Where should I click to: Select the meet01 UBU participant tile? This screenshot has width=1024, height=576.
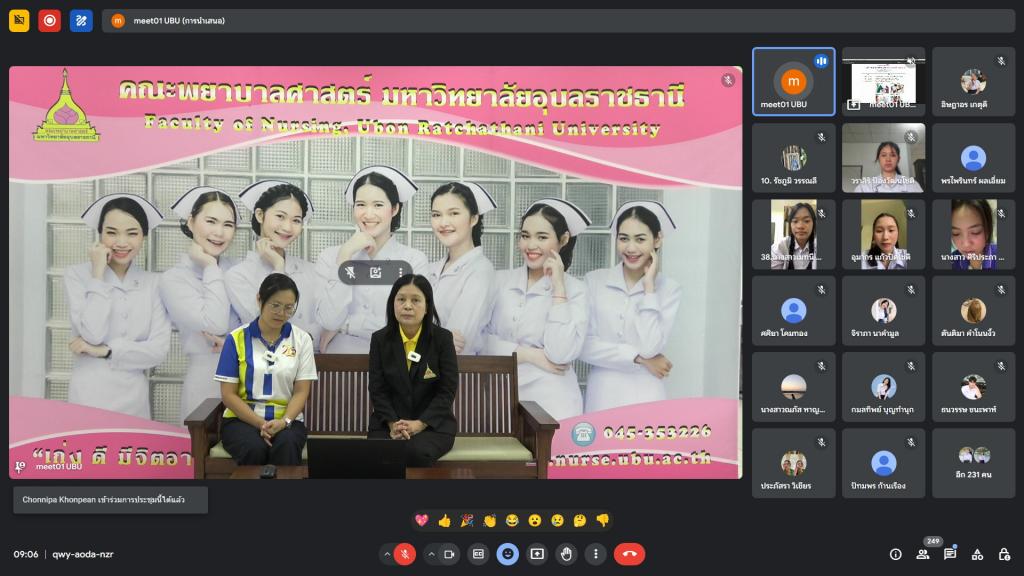[x=793, y=82]
